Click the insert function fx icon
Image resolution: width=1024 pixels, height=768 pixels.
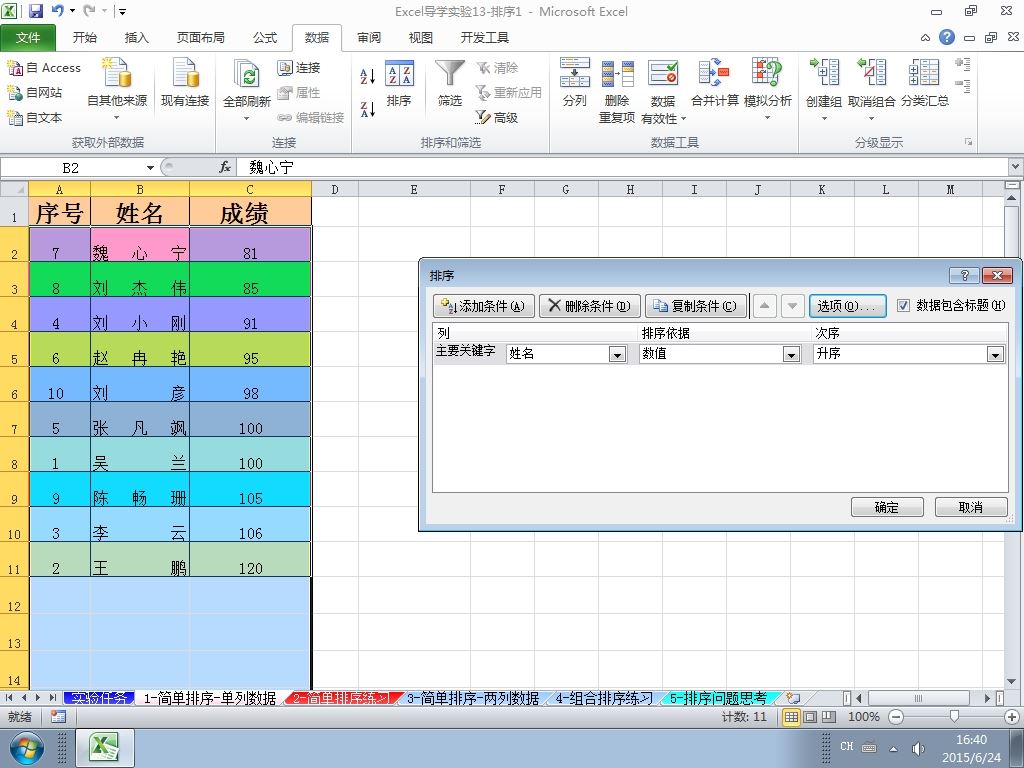click(x=225, y=167)
